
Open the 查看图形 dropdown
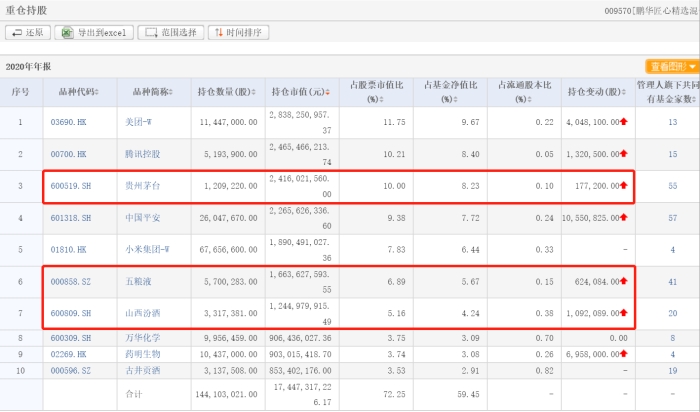pyautogui.click(x=672, y=67)
